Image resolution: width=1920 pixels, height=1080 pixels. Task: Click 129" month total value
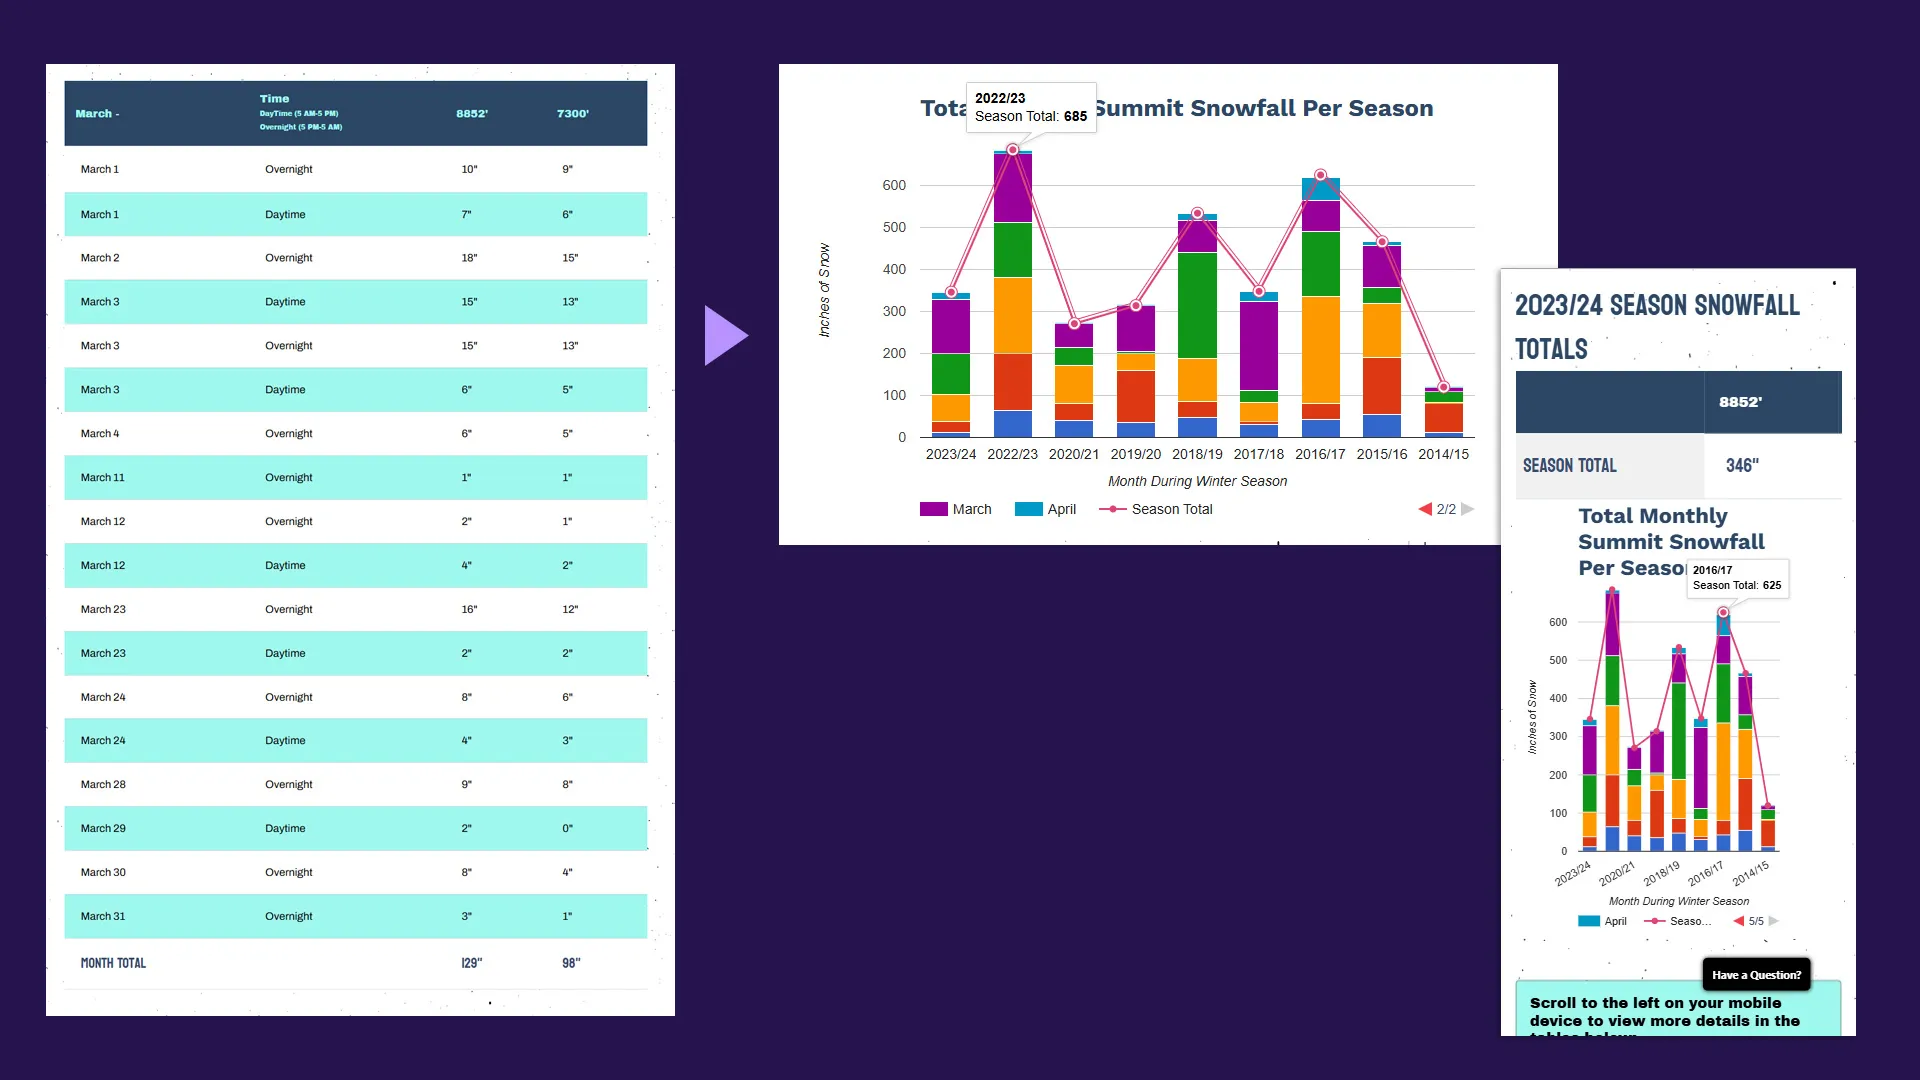pyautogui.click(x=471, y=963)
